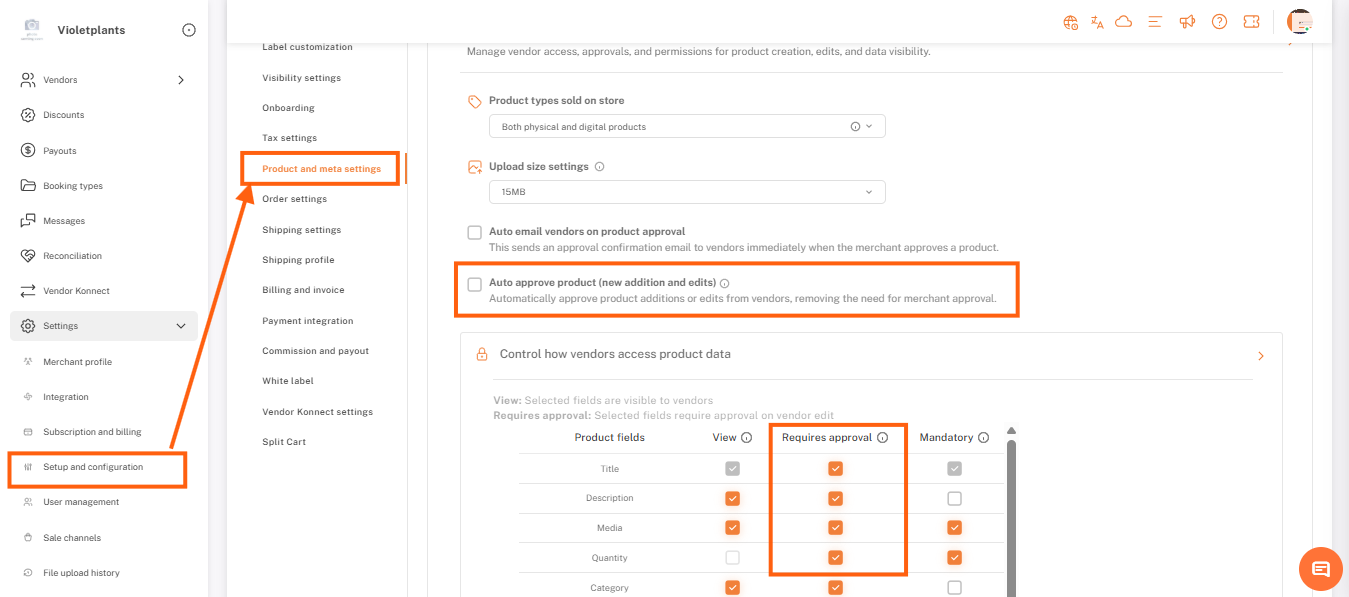Click the user profile avatar
The image size is (1349, 597).
1300,22
